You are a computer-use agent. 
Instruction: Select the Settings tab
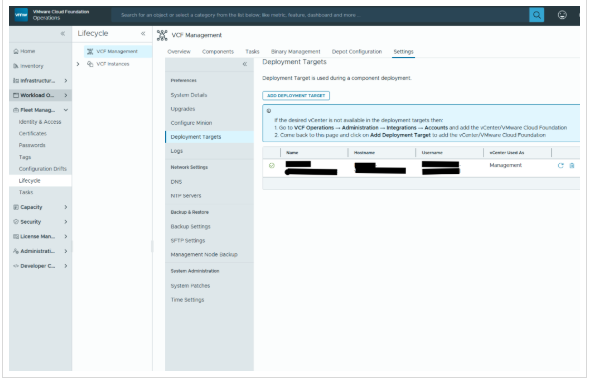point(403,52)
